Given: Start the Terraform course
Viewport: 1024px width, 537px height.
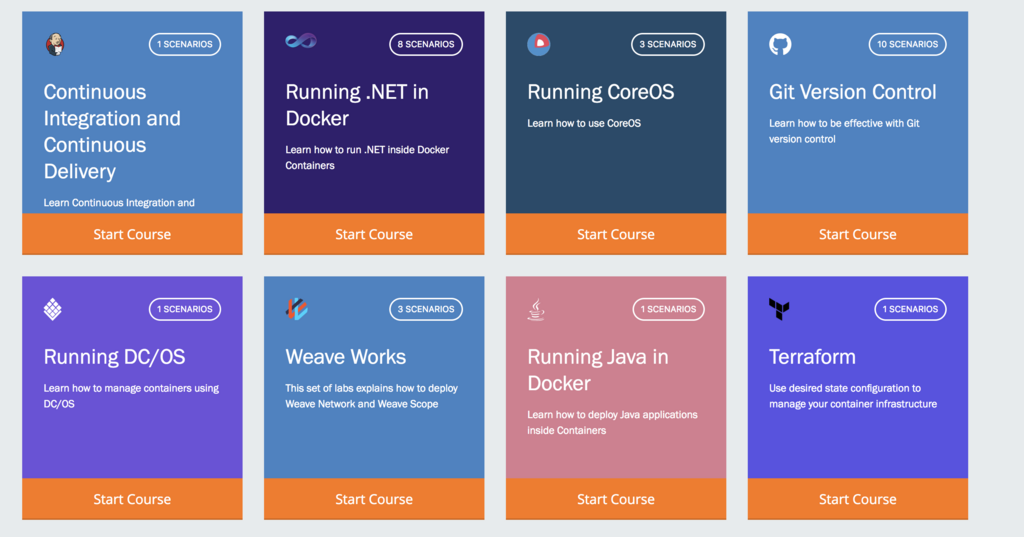Looking at the screenshot, I should (857, 499).
